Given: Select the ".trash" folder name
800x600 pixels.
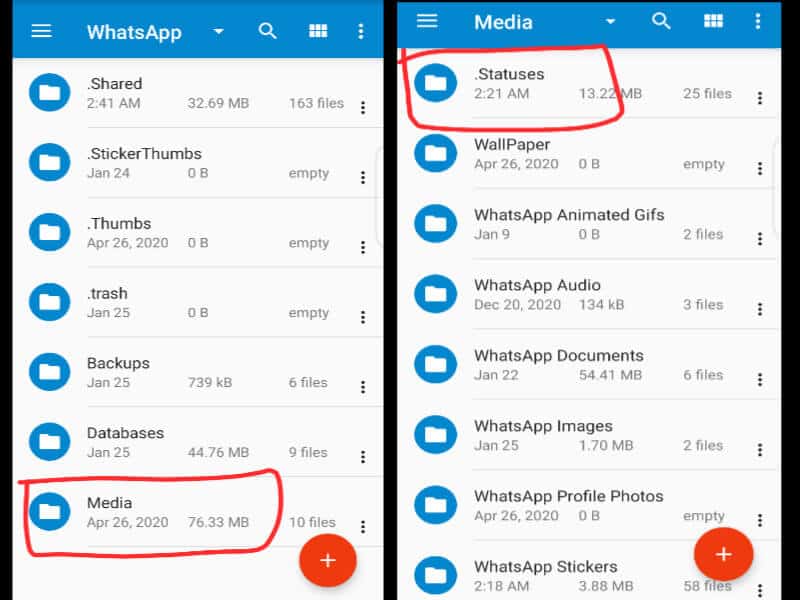Looking at the screenshot, I should [107, 293].
